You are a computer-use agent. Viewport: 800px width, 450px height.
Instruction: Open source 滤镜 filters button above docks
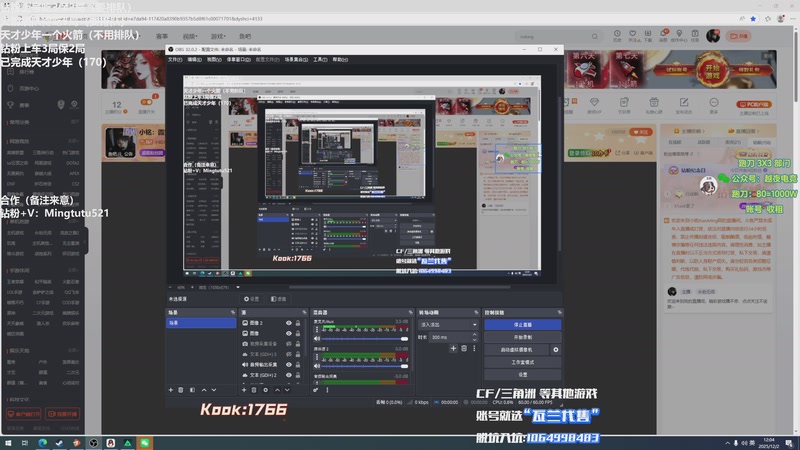tap(279, 299)
